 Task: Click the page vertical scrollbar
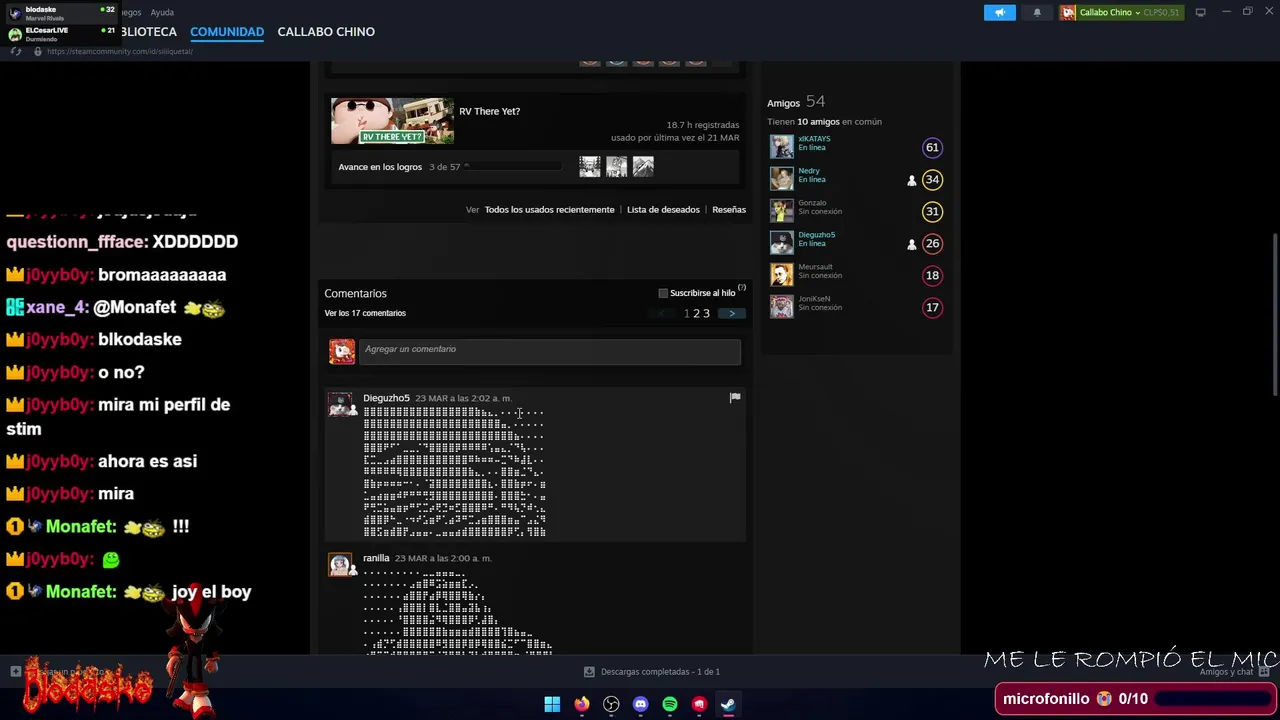point(1275,314)
